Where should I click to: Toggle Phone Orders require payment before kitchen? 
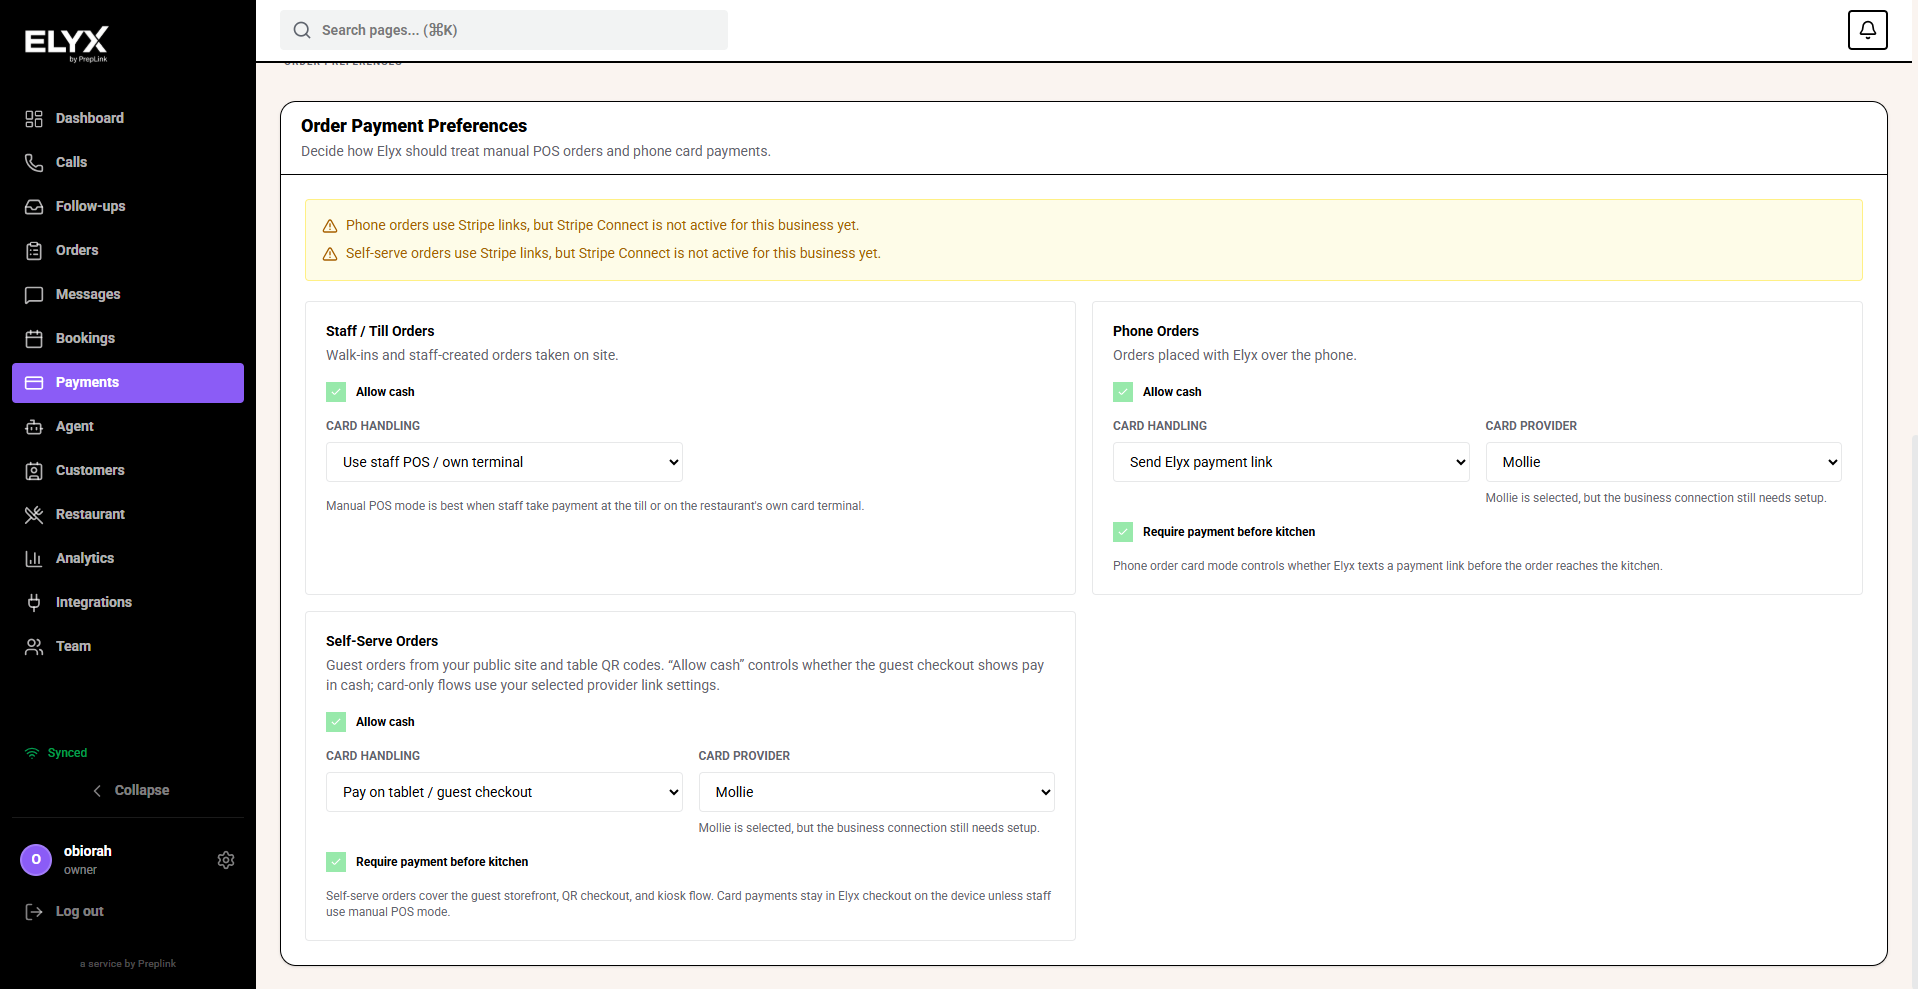pos(1123,532)
